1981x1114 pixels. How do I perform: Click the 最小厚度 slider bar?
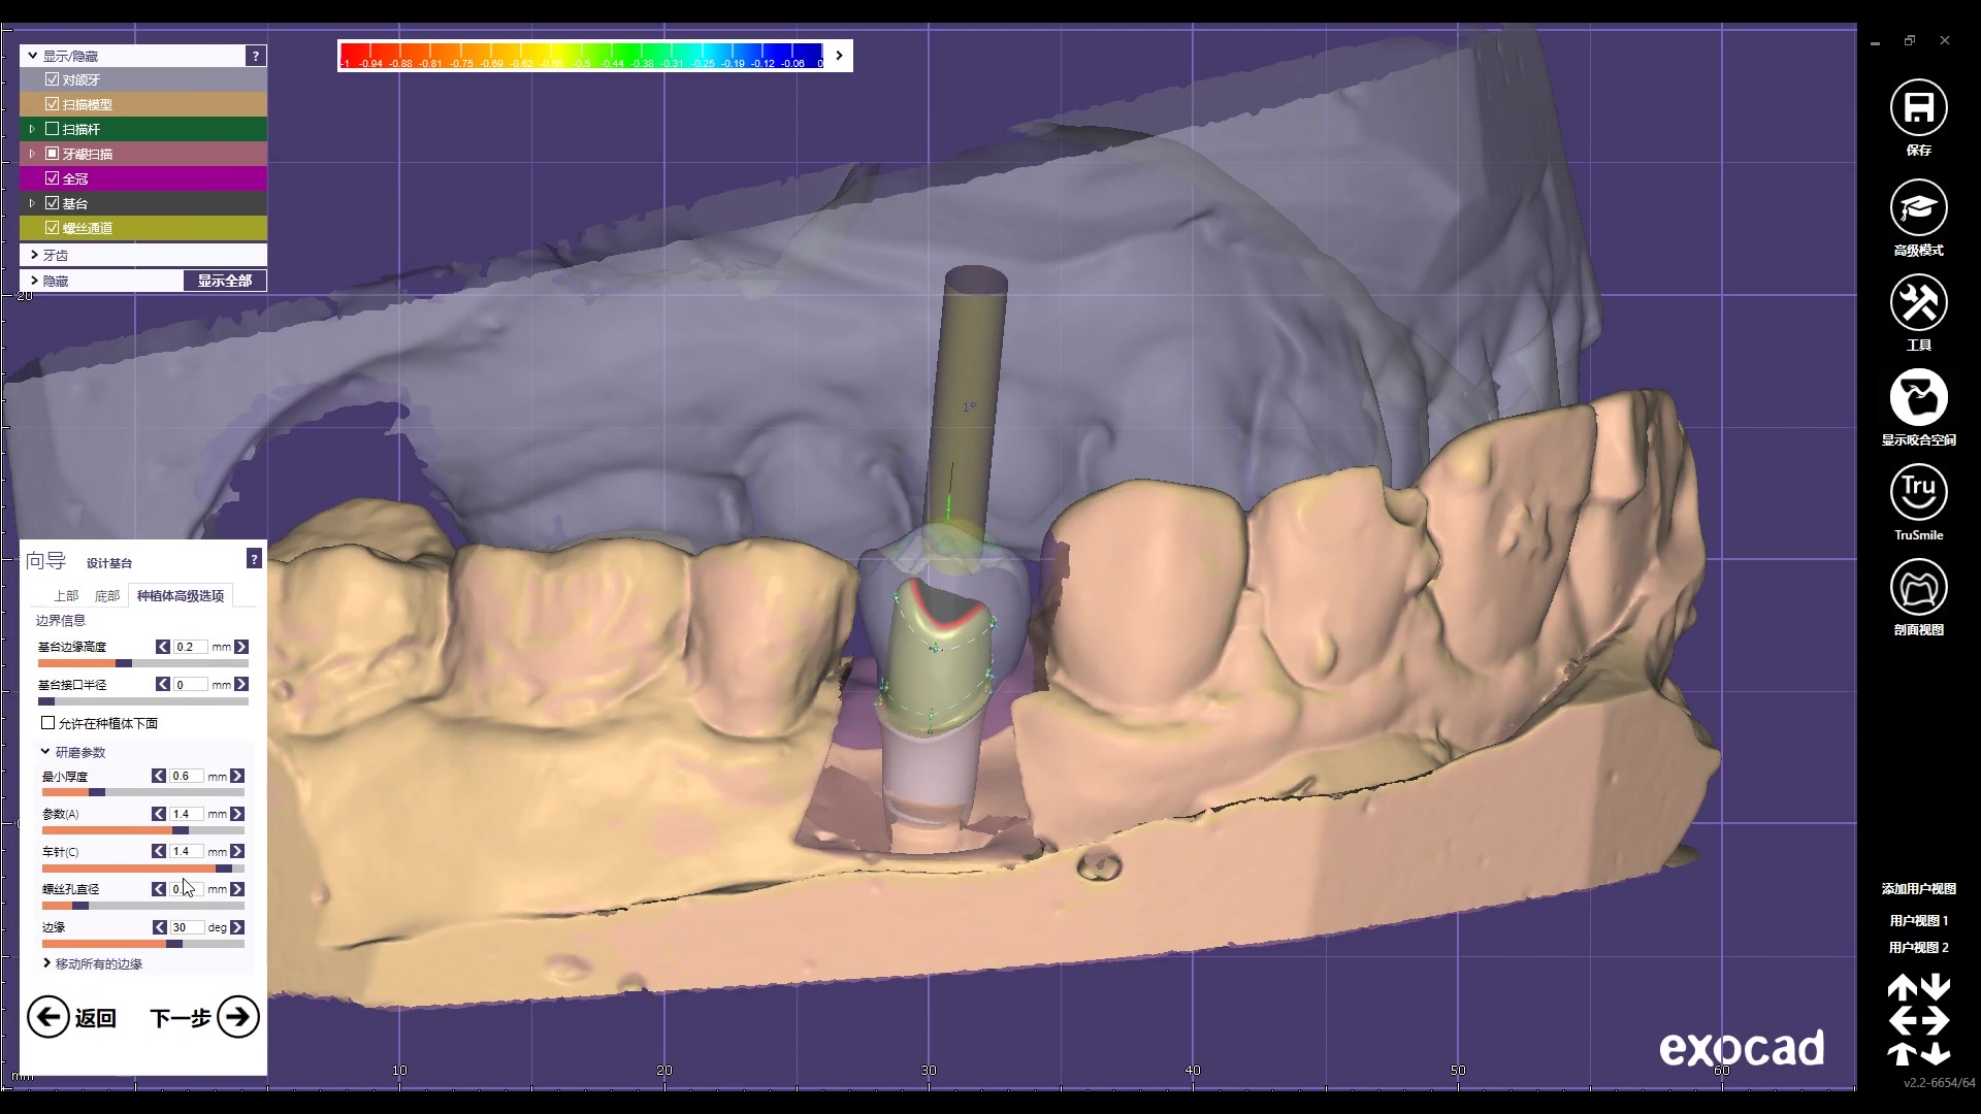pyautogui.click(x=142, y=792)
